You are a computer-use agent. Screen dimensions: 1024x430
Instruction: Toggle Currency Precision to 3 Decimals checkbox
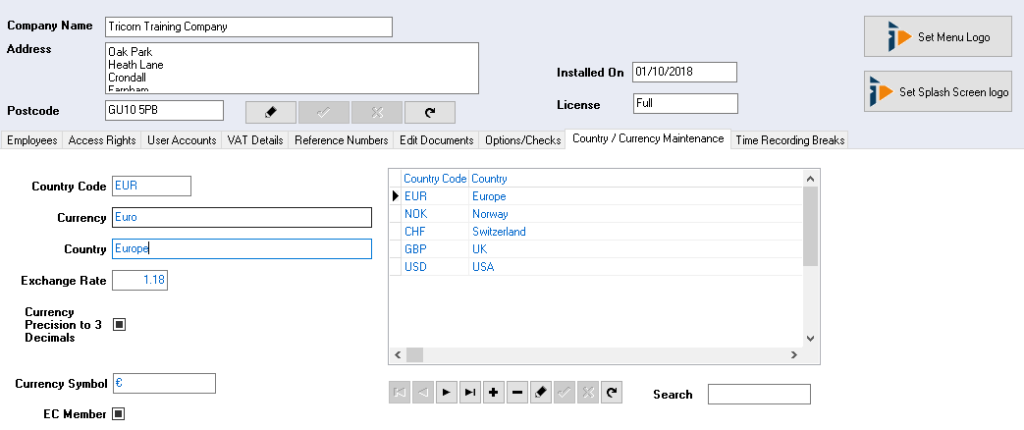pyautogui.click(x=118, y=324)
